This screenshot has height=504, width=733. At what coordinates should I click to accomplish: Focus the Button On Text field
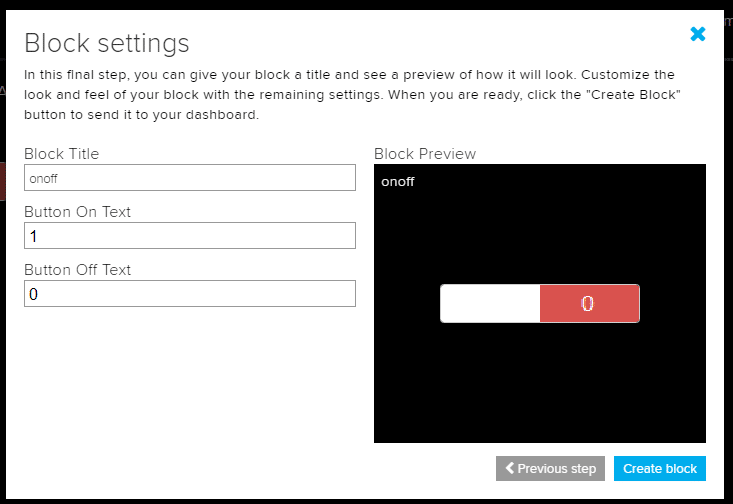190,236
